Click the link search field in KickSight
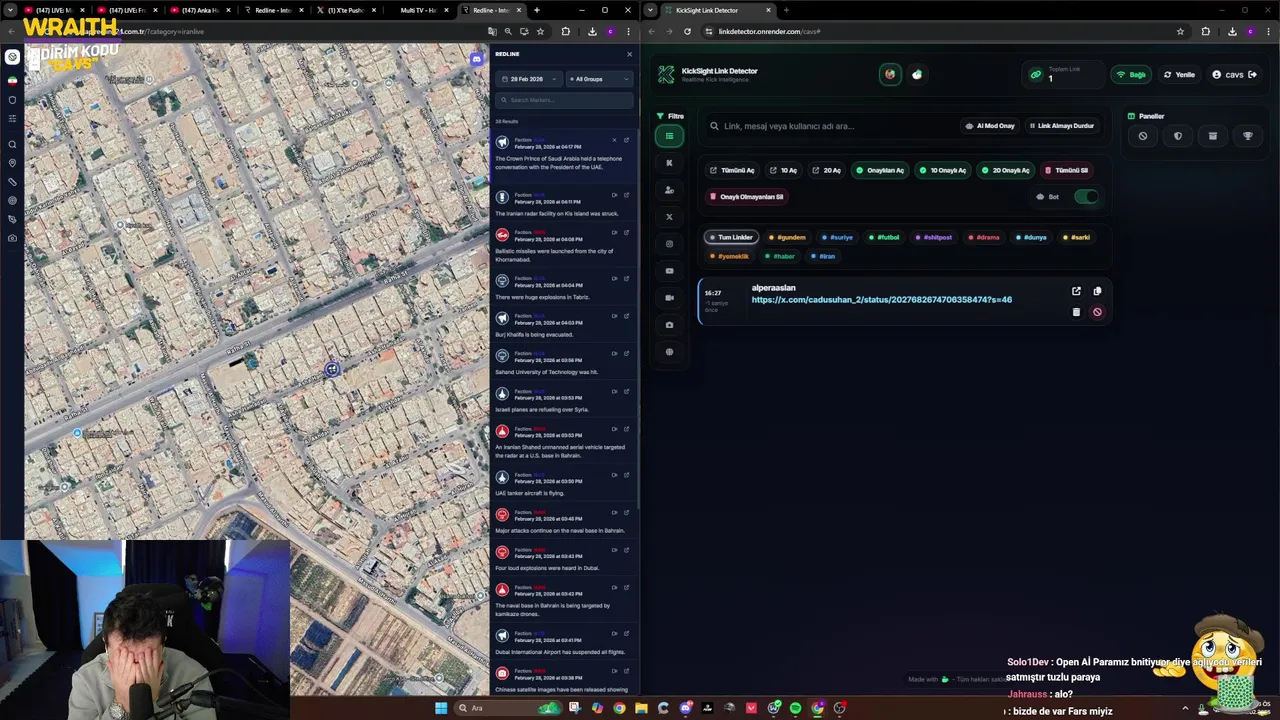This screenshot has height=720, width=1280. pos(830,126)
